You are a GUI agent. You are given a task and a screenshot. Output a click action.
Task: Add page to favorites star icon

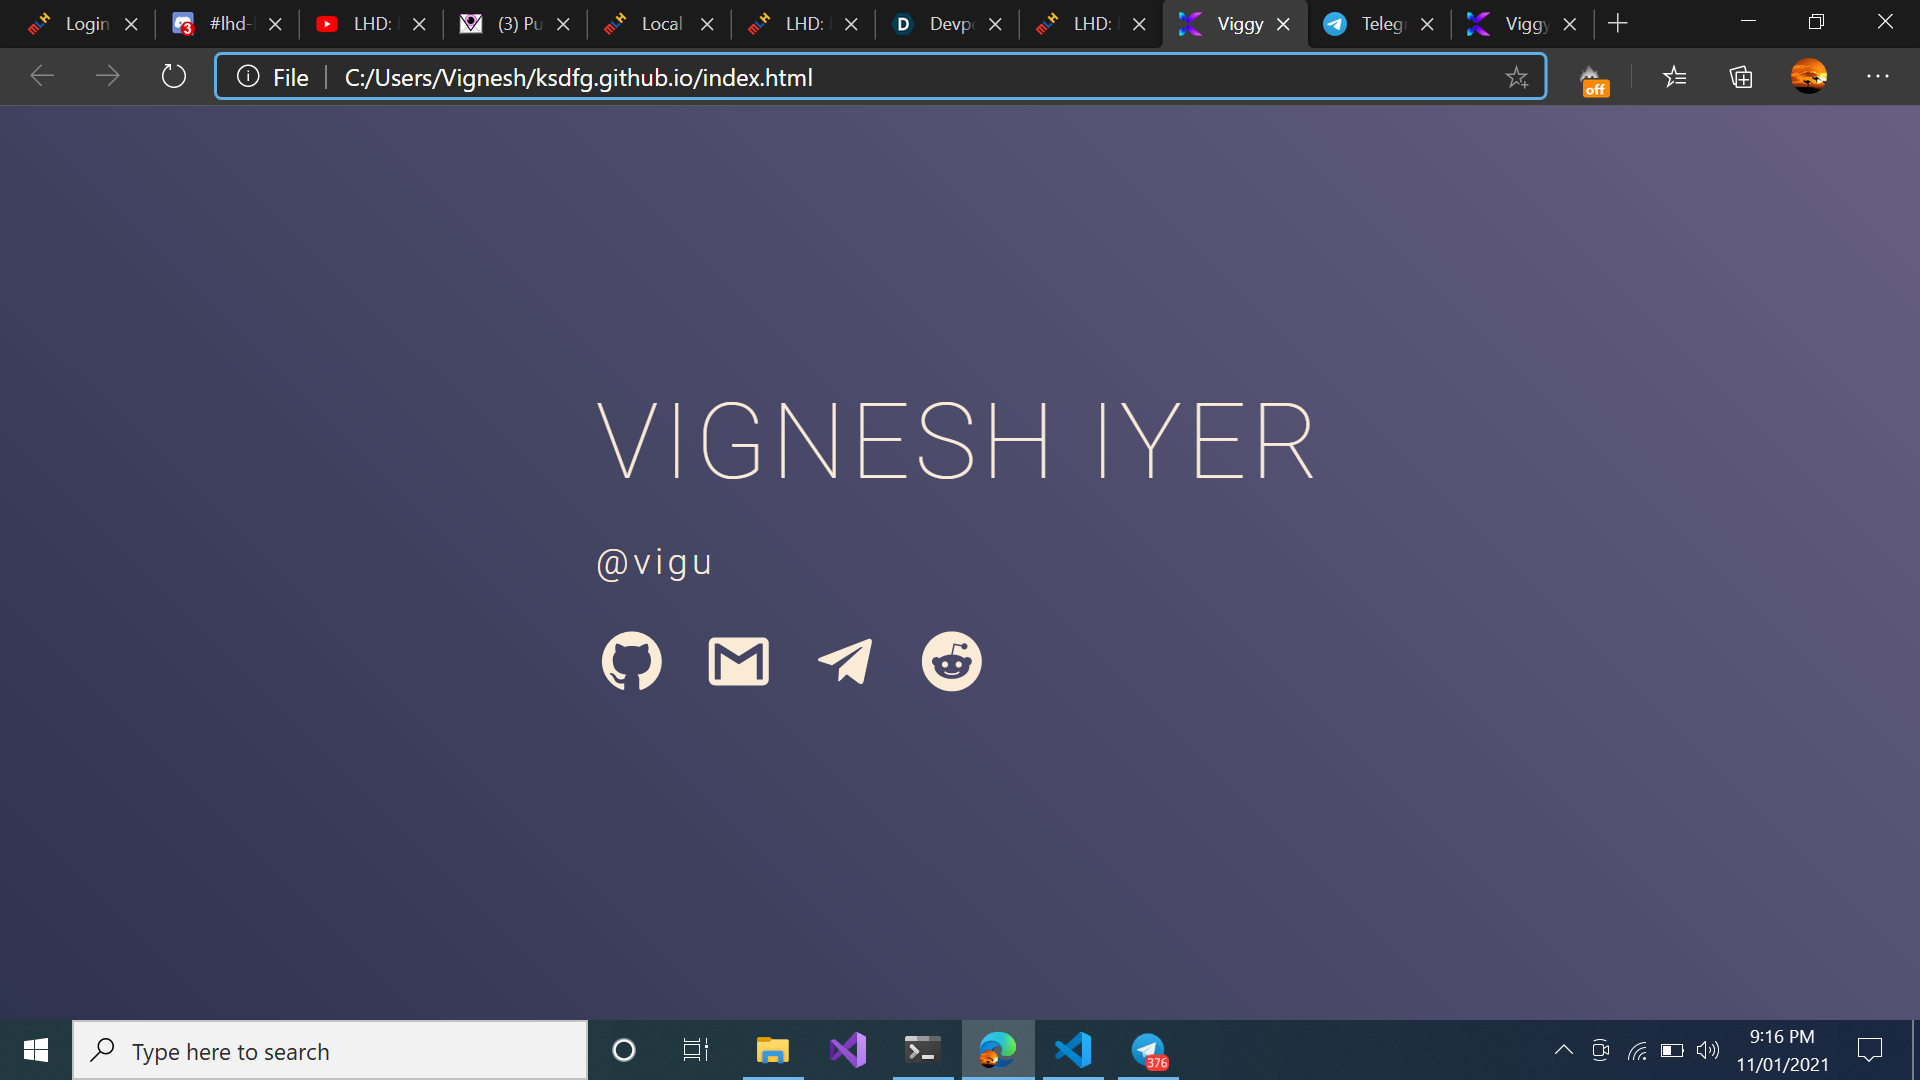pos(1516,77)
